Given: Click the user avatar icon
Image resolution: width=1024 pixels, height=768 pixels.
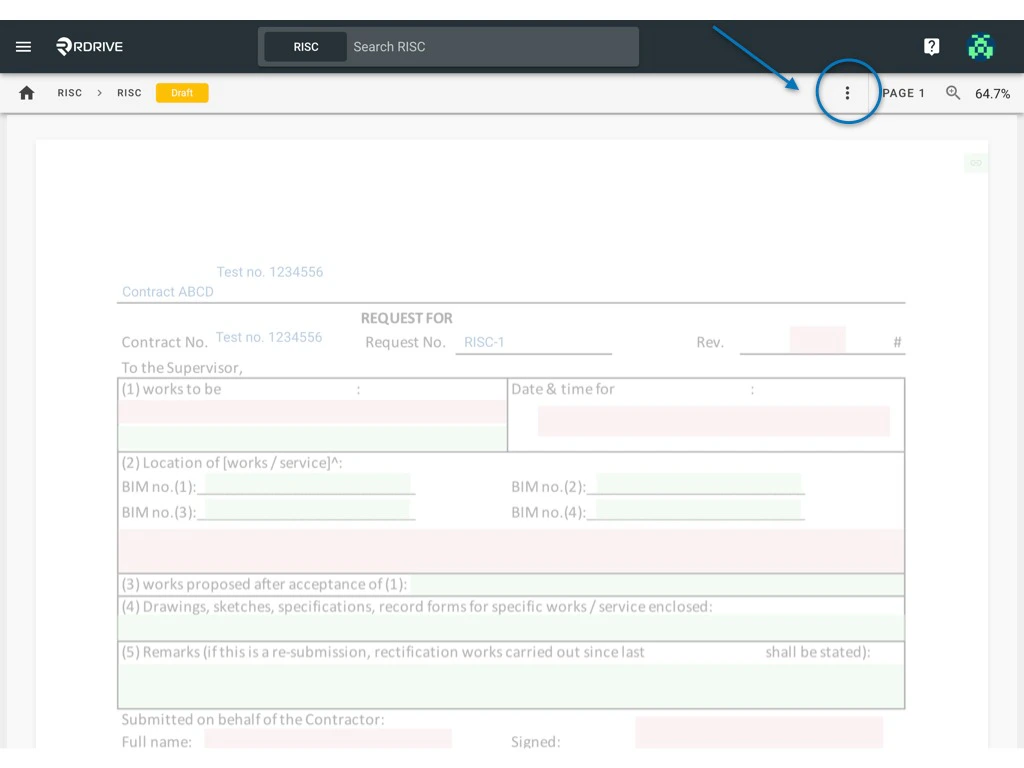Looking at the screenshot, I should 981,46.
